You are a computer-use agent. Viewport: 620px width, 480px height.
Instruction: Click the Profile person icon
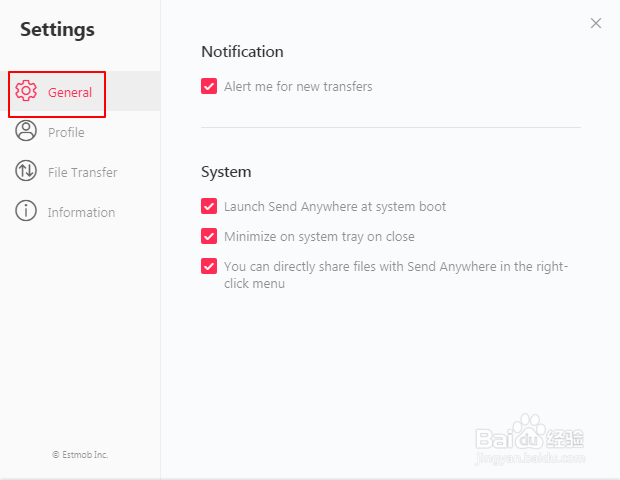26,131
